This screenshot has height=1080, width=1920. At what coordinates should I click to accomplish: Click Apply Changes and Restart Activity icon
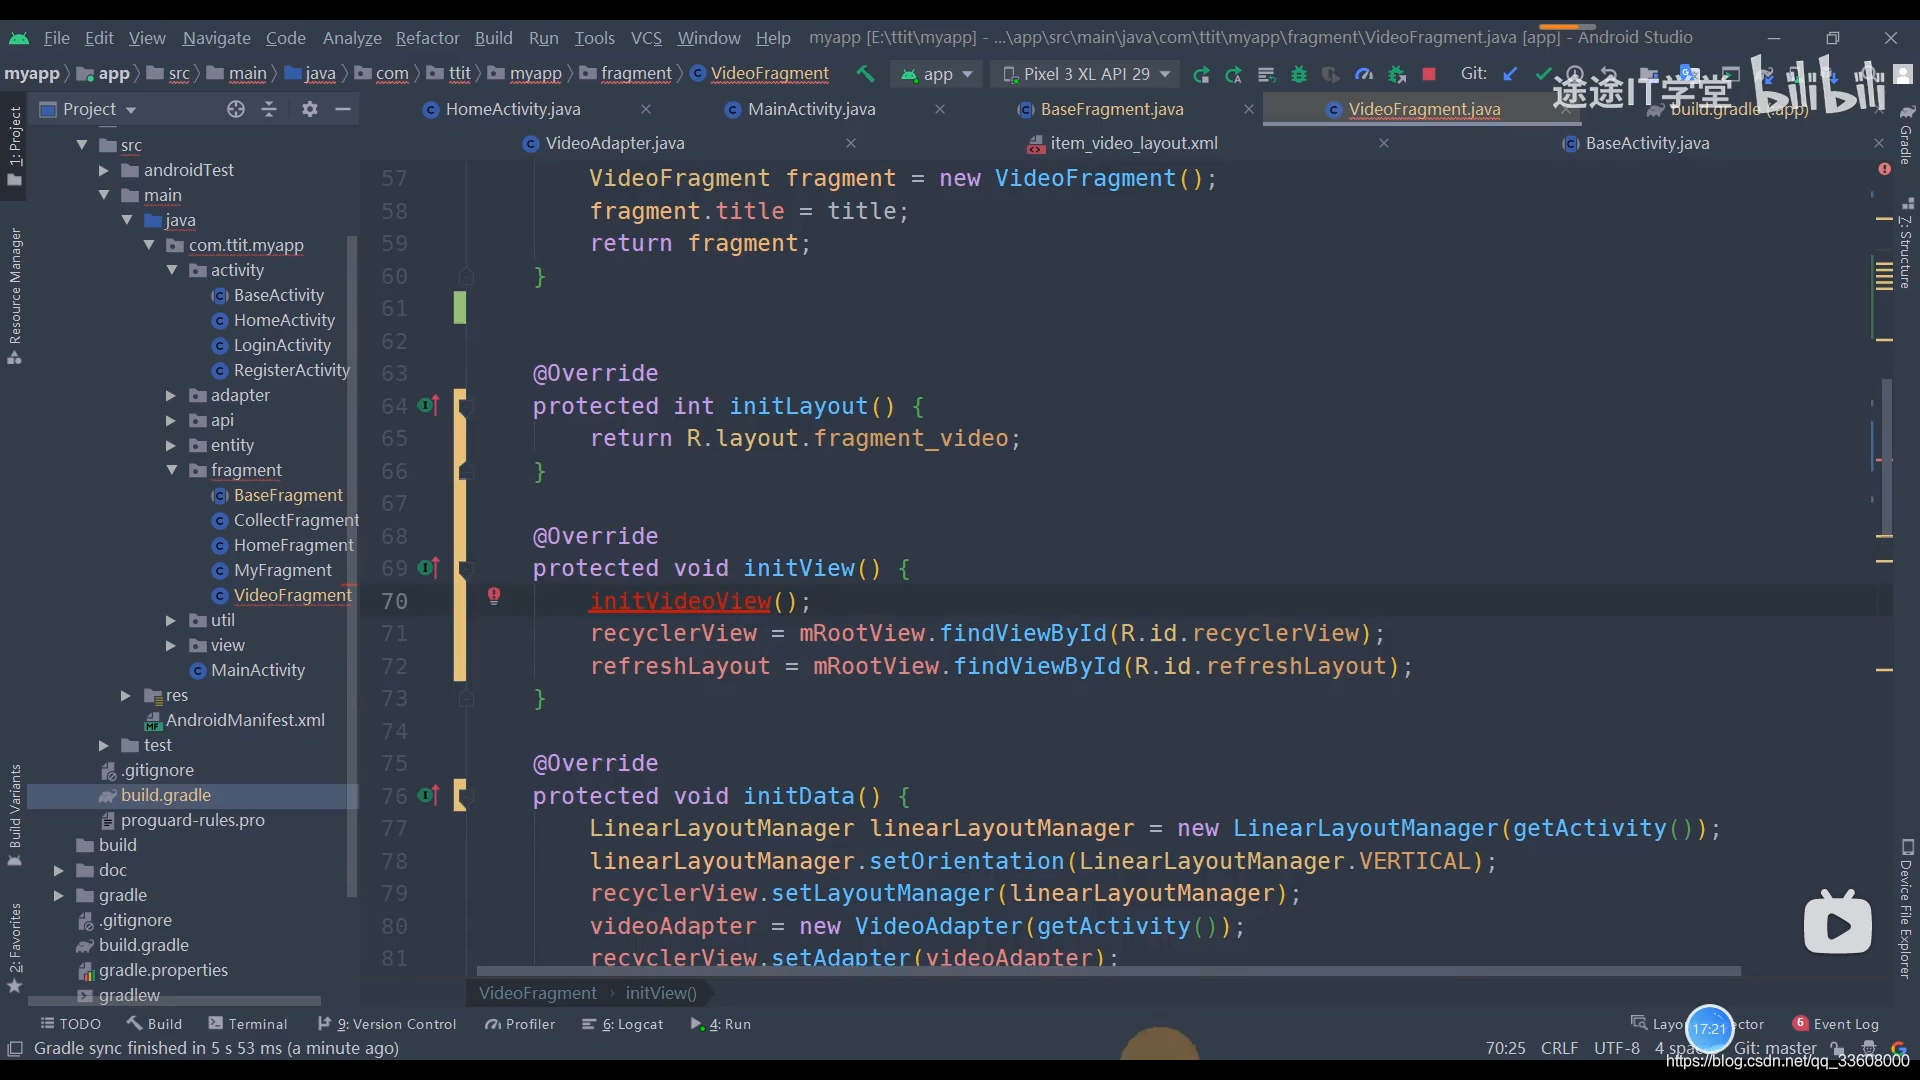pos(1234,74)
